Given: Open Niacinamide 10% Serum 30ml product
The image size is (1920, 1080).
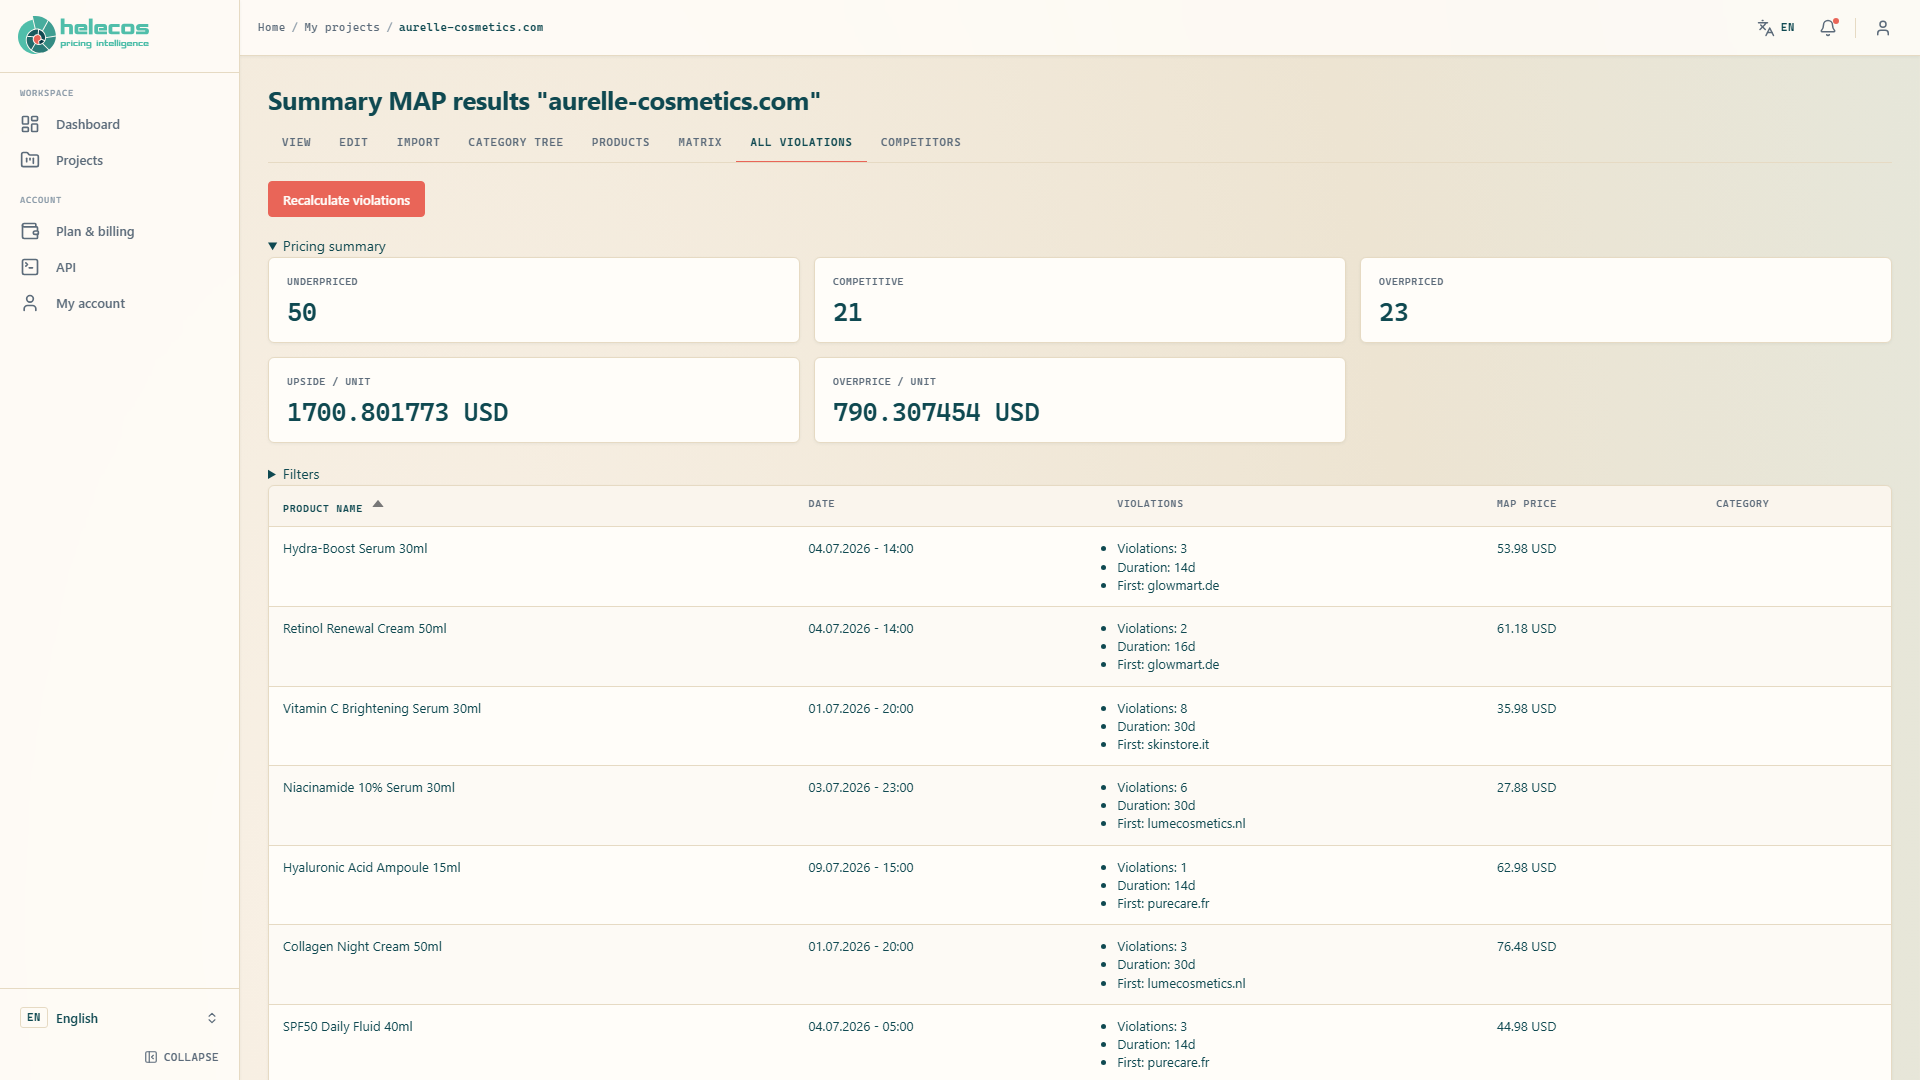Looking at the screenshot, I should click(x=369, y=788).
